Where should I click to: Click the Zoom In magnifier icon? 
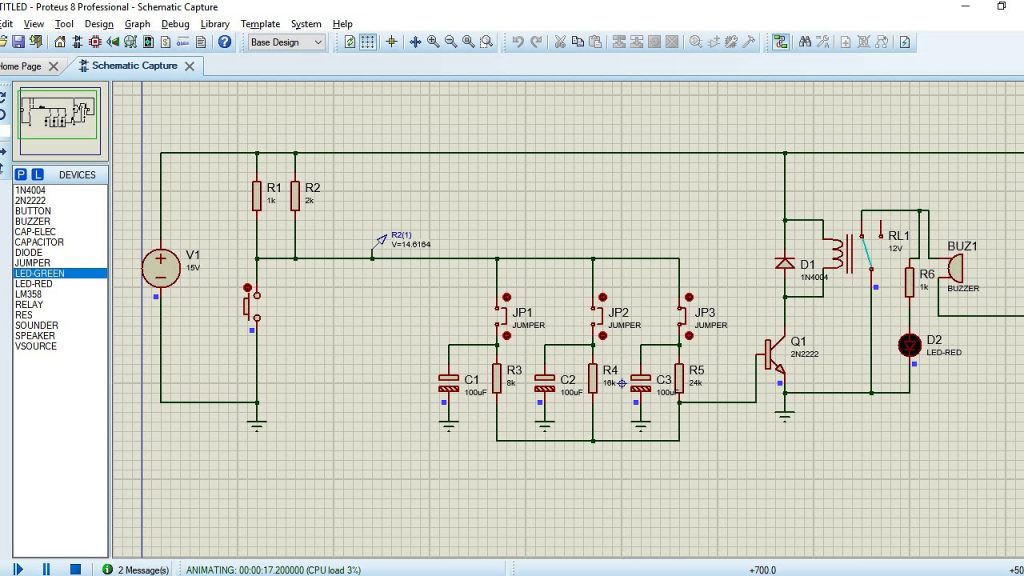[433, 42]
